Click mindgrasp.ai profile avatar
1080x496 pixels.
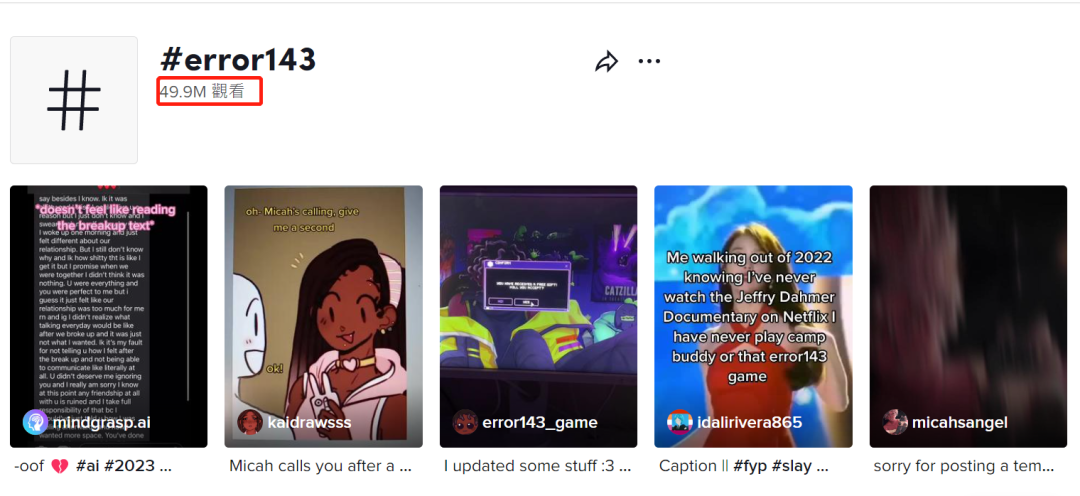point(35,422)
